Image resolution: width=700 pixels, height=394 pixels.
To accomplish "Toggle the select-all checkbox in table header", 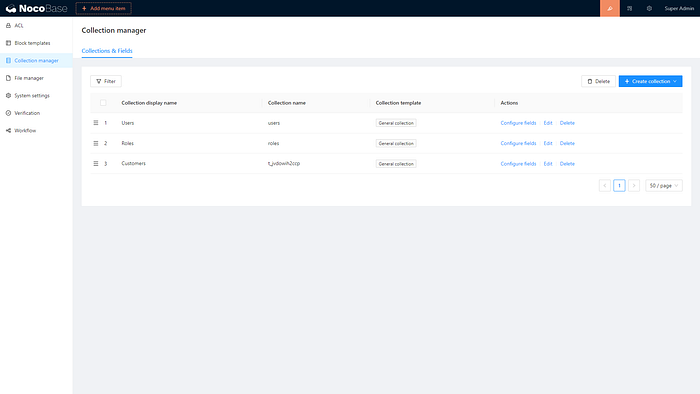I will [x=103, y=103].
